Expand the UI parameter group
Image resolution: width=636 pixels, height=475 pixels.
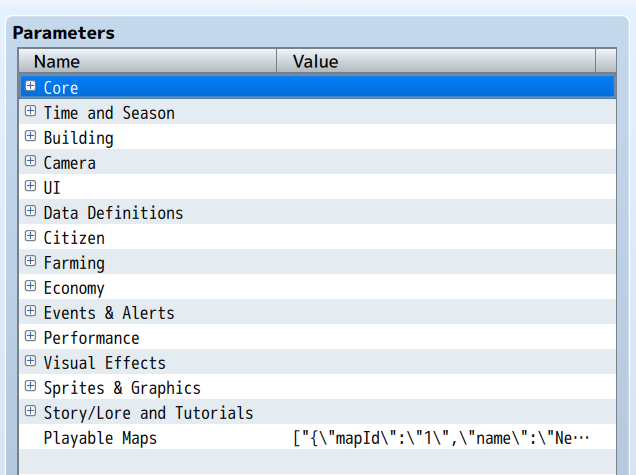pos(30,187)
